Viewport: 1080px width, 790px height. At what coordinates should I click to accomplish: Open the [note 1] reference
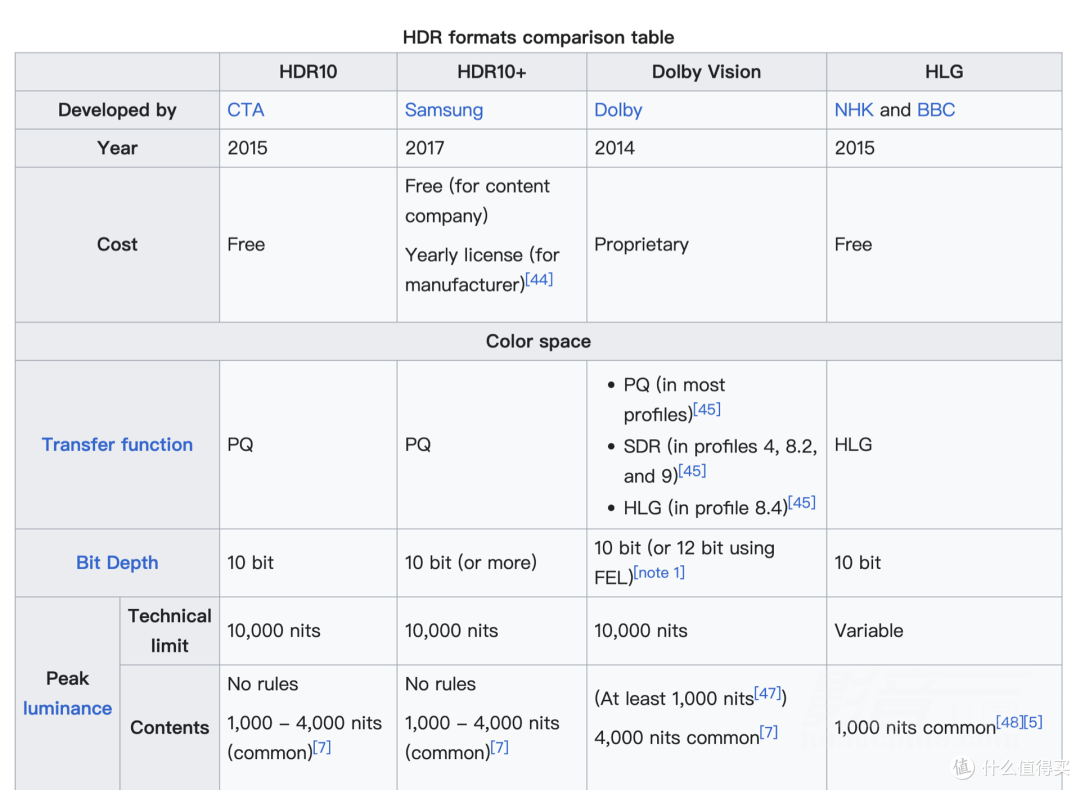659,572
